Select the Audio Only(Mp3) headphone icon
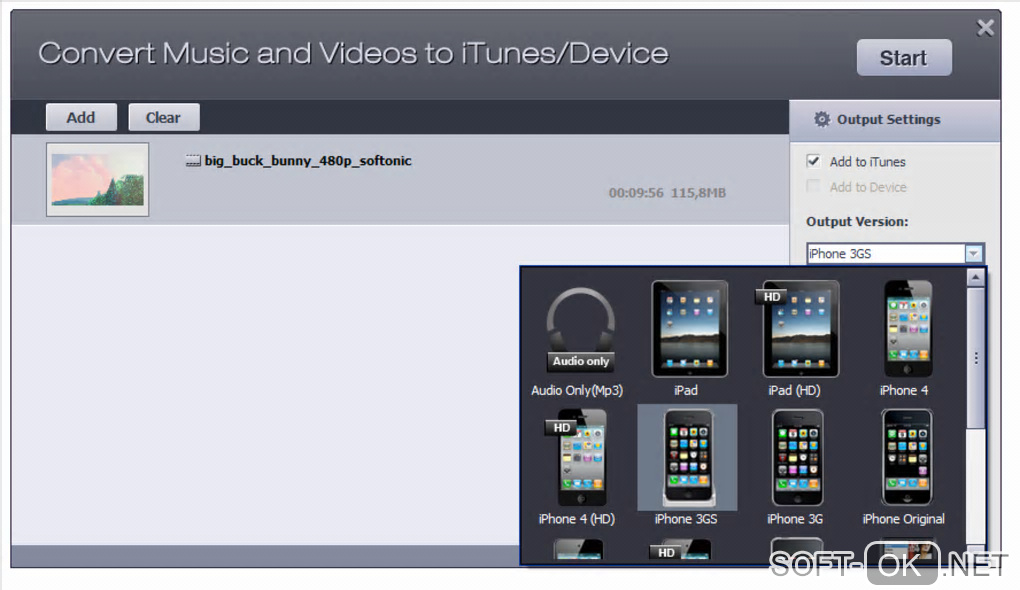The height and width of the screenshot is (590, 1020). (580, 329)
